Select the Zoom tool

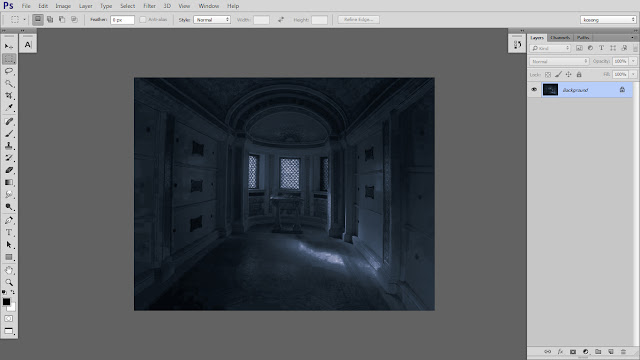(x=9, y=282)
